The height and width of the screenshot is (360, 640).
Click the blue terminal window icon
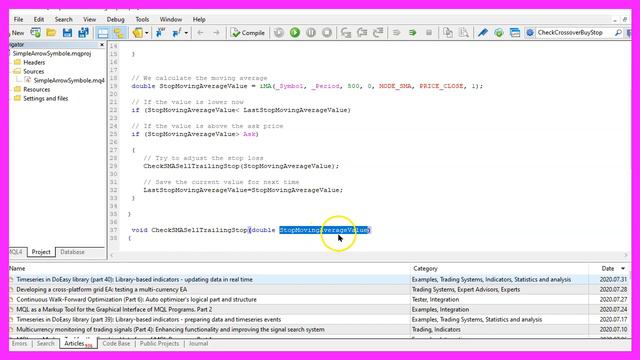[515, 33]
